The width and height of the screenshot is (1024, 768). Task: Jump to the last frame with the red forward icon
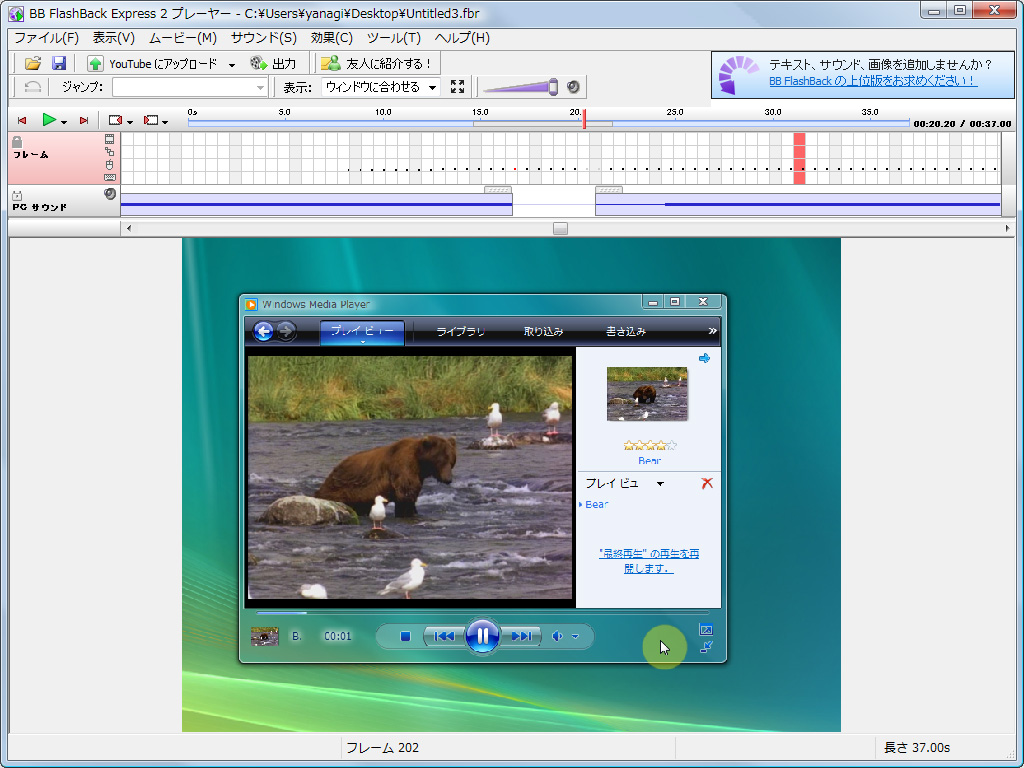click(84, 120)
